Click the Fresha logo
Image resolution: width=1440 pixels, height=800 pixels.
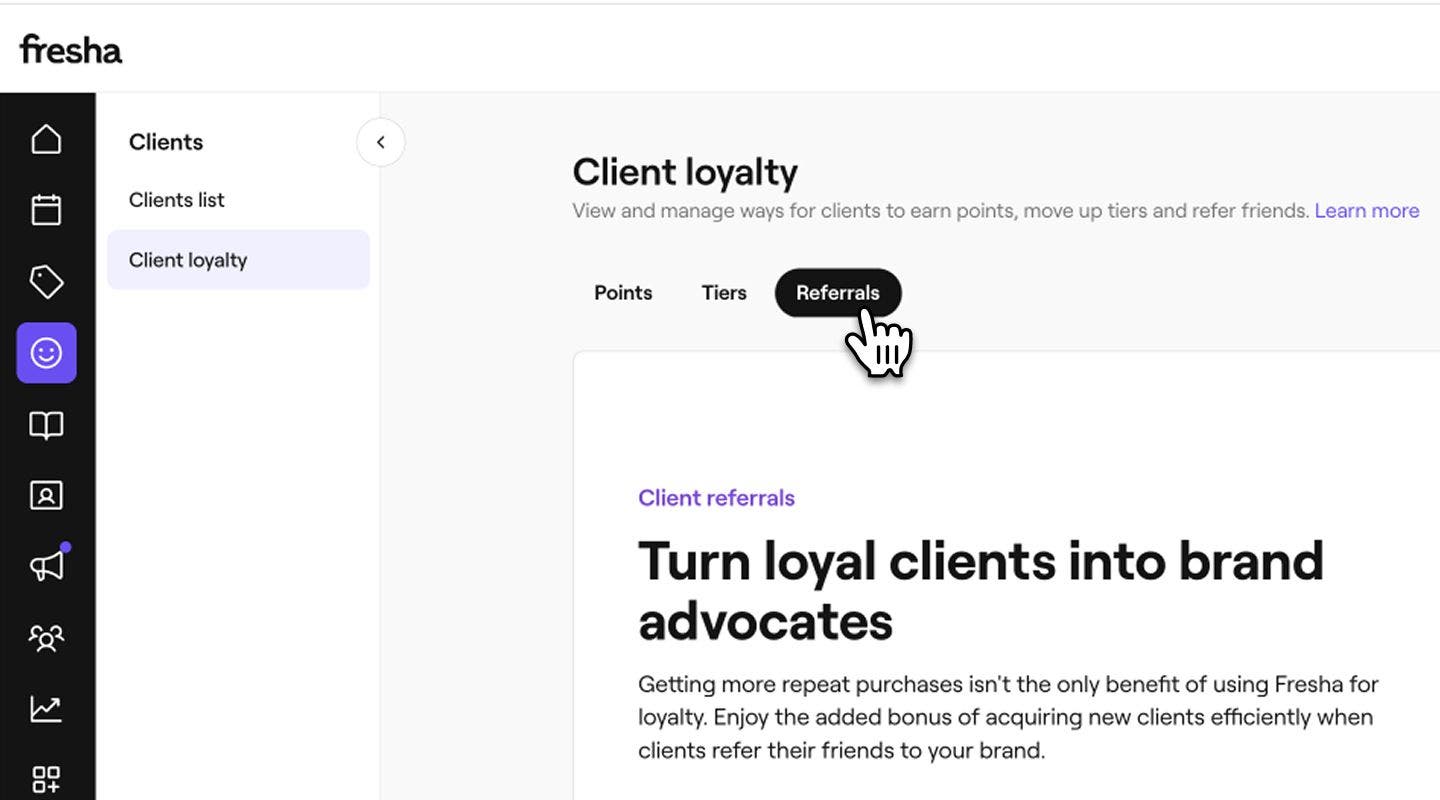click(70, 49)
